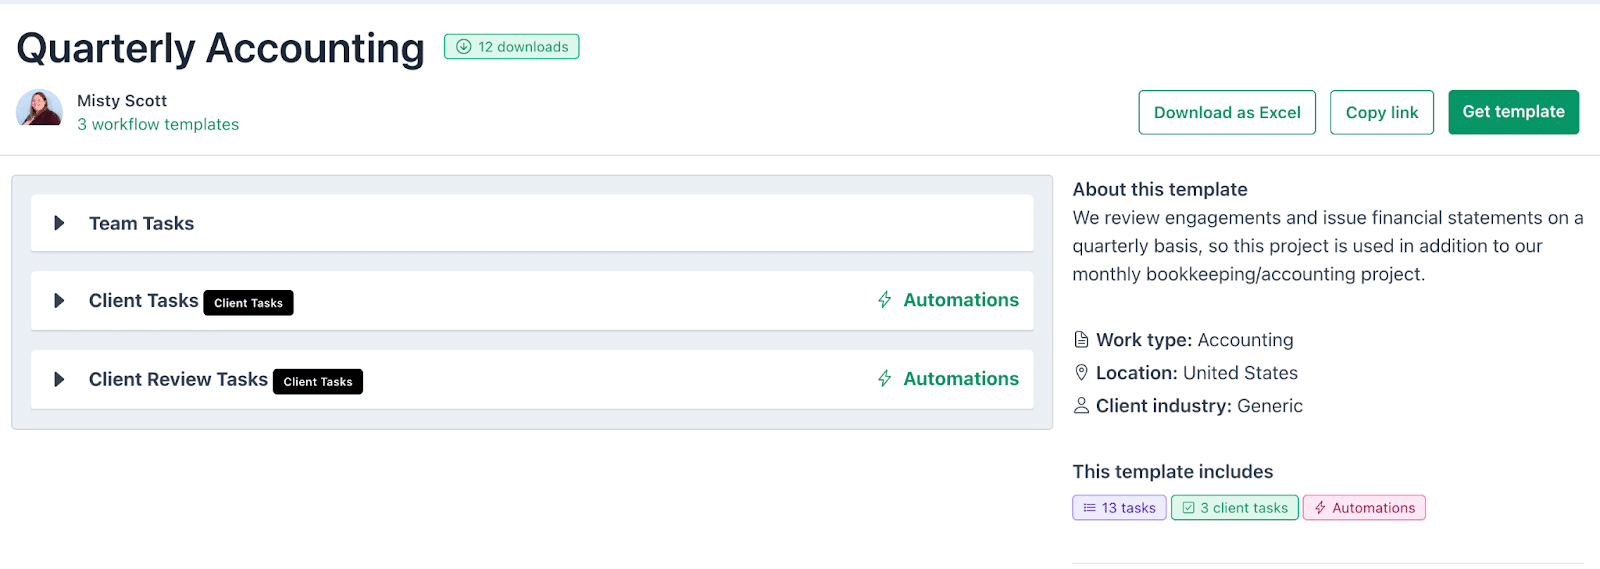Click the Get template button
Screen dimensions: 1600x569
(x=1513, y=112)
